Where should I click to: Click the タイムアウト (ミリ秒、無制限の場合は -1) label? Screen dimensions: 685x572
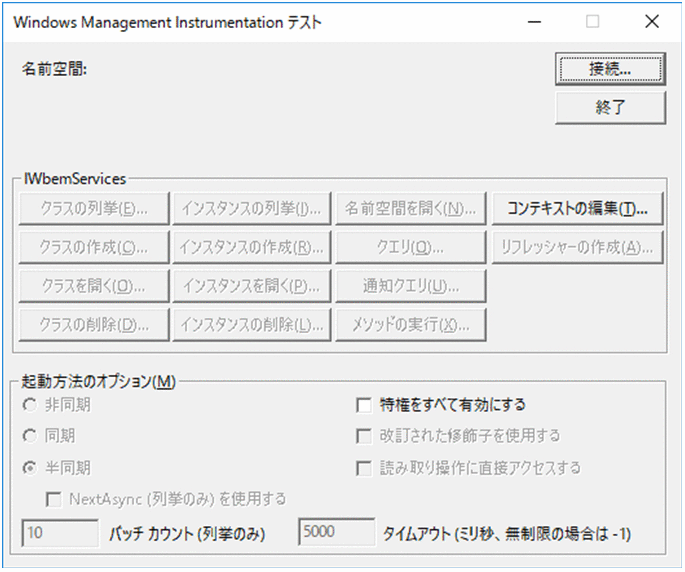click(x=507, y=534)
